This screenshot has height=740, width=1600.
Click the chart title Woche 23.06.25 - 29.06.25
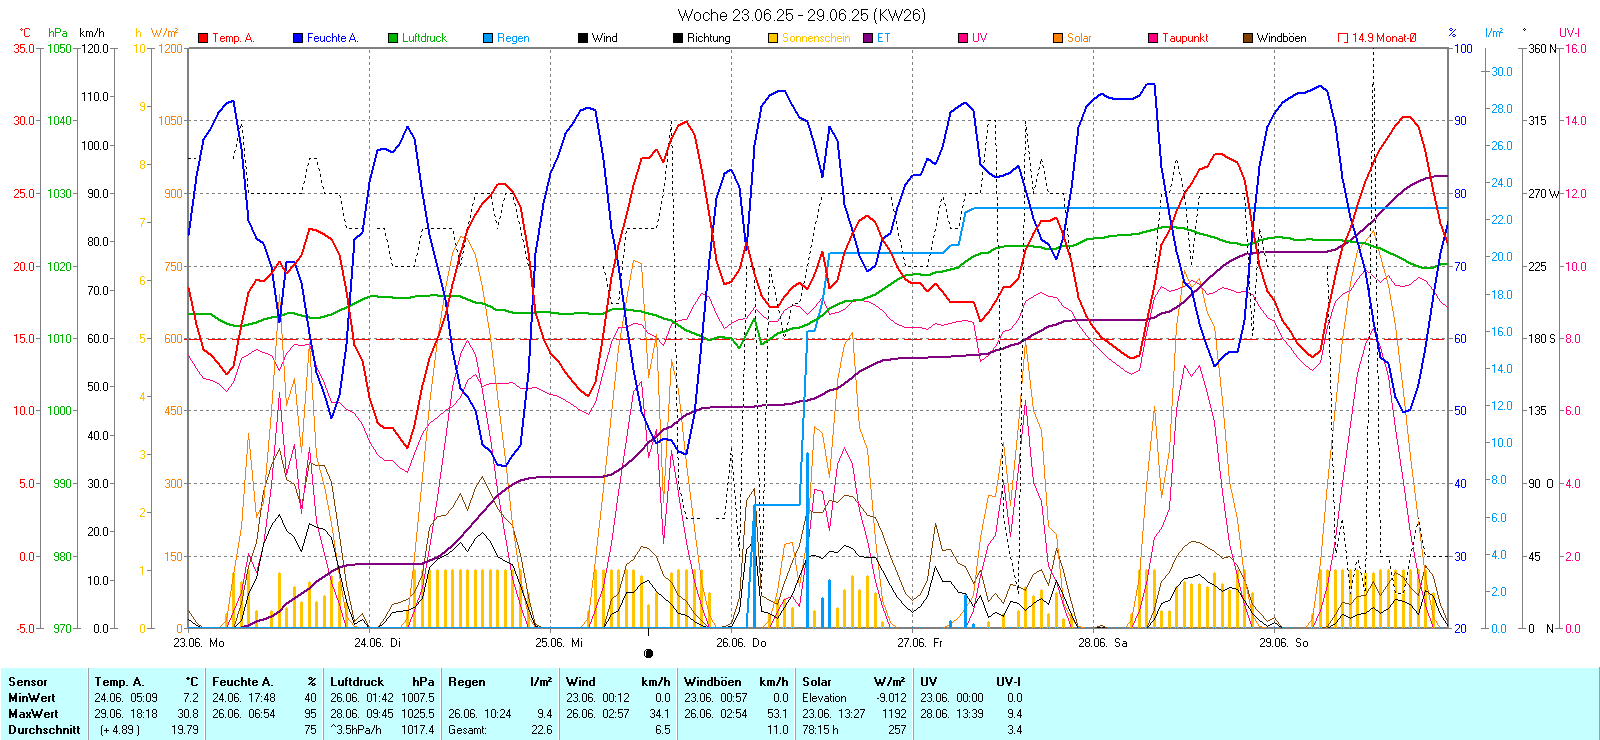tap(801, 15)
